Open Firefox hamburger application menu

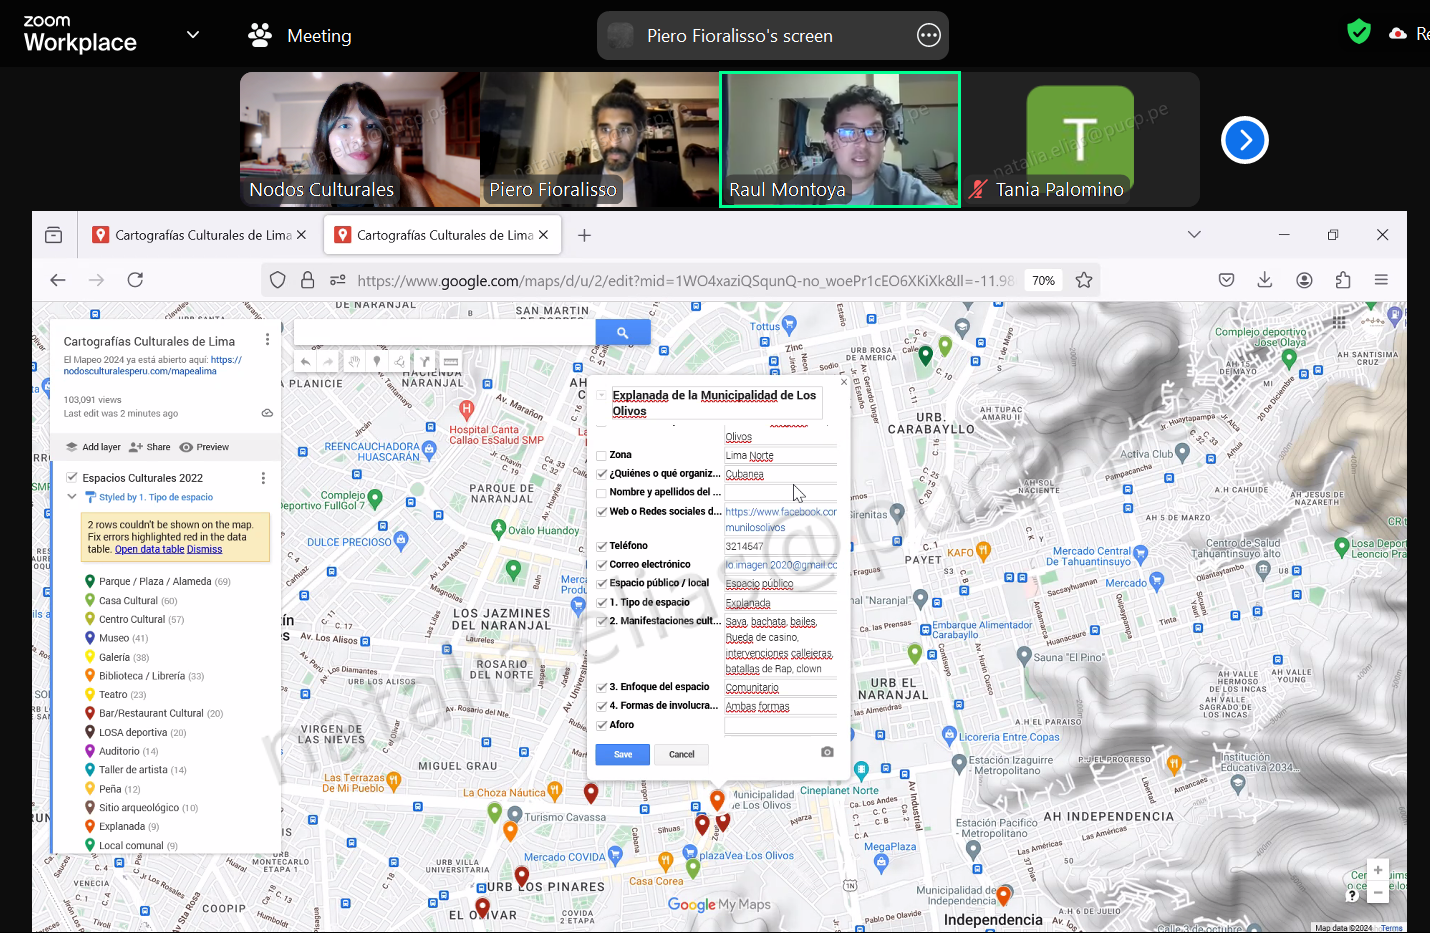coord(1381,280)
